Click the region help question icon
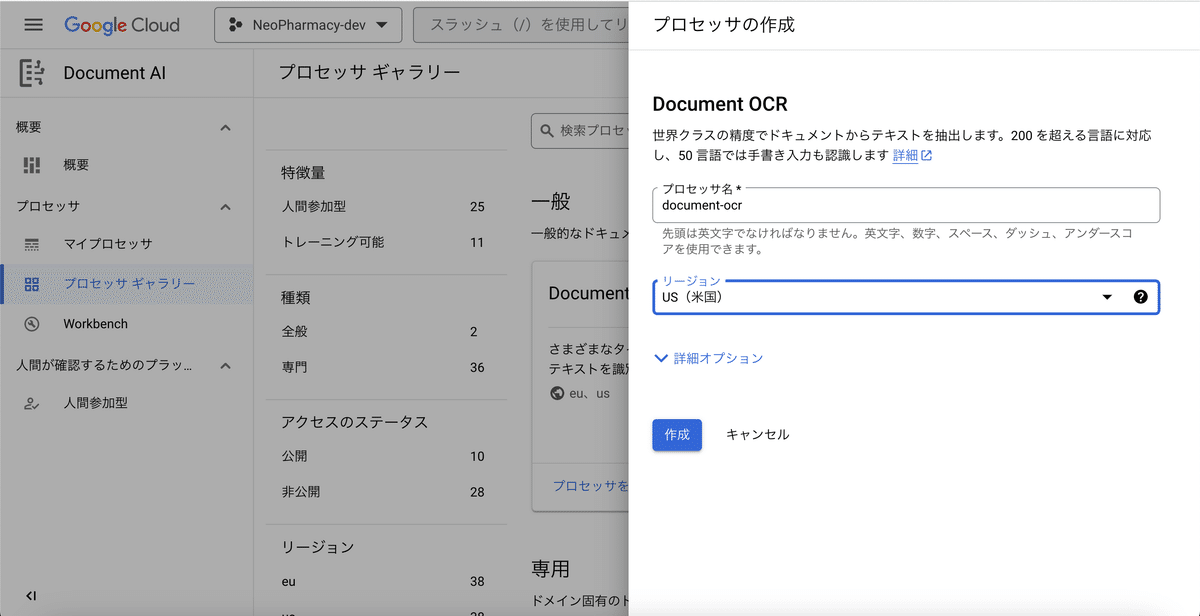Viewport: 1200px width, 616px height. tap(1140, 297)
